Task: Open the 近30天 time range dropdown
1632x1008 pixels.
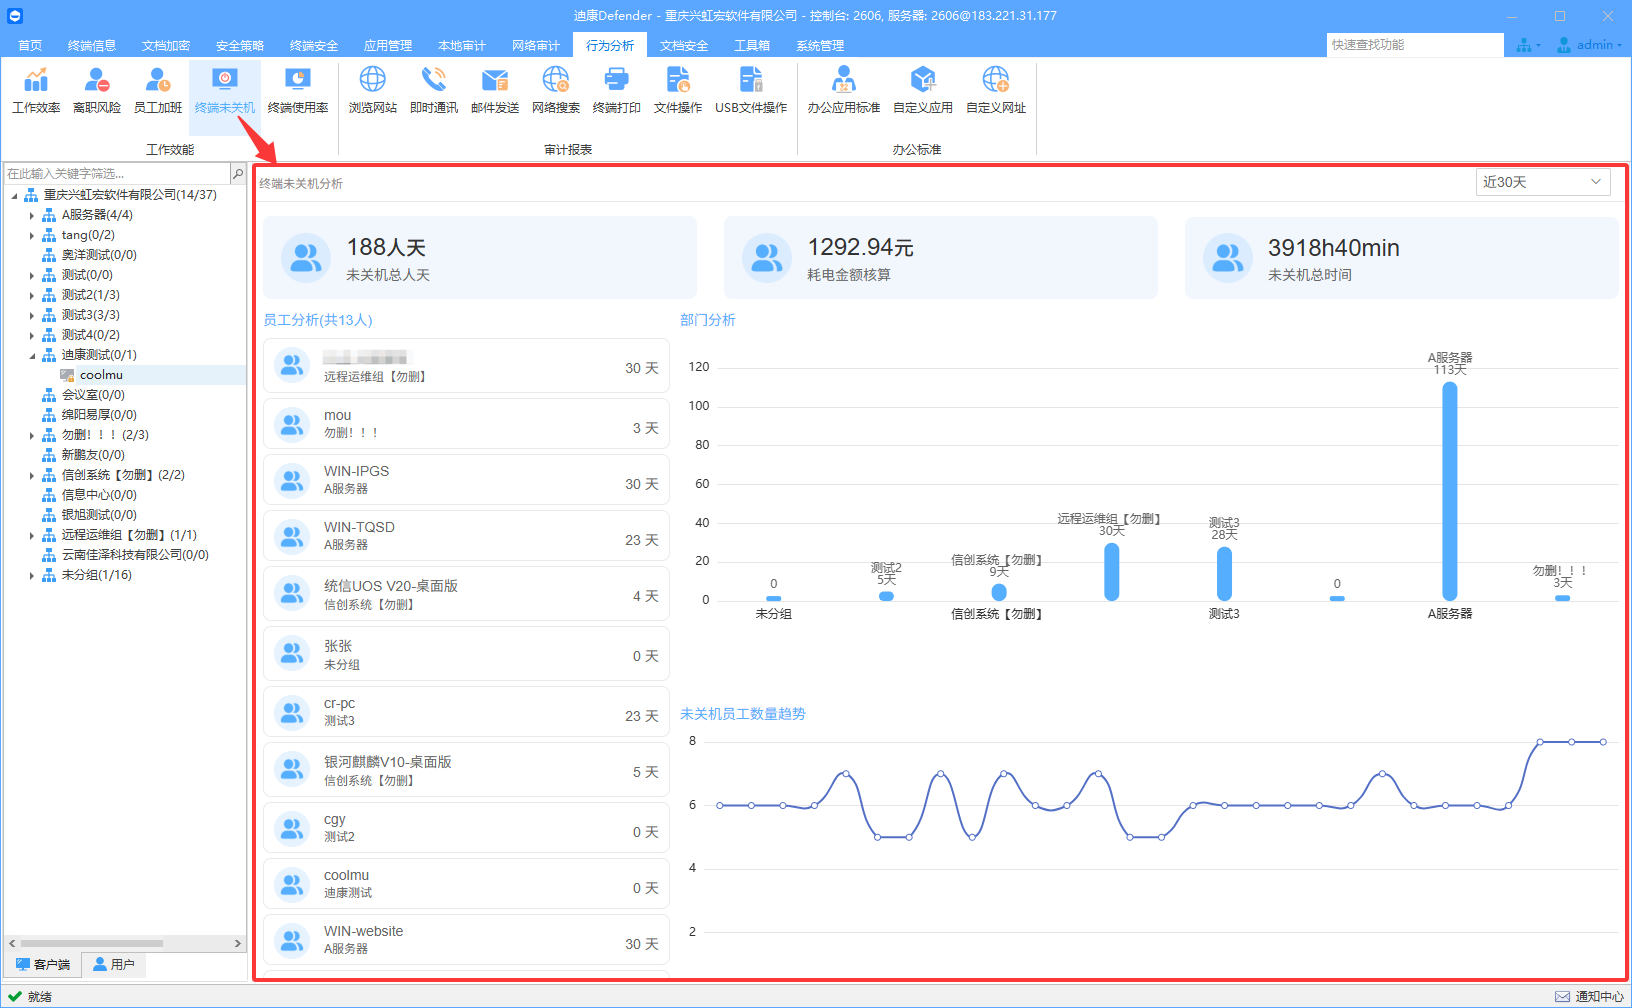Action: (x=1543, y=182)
